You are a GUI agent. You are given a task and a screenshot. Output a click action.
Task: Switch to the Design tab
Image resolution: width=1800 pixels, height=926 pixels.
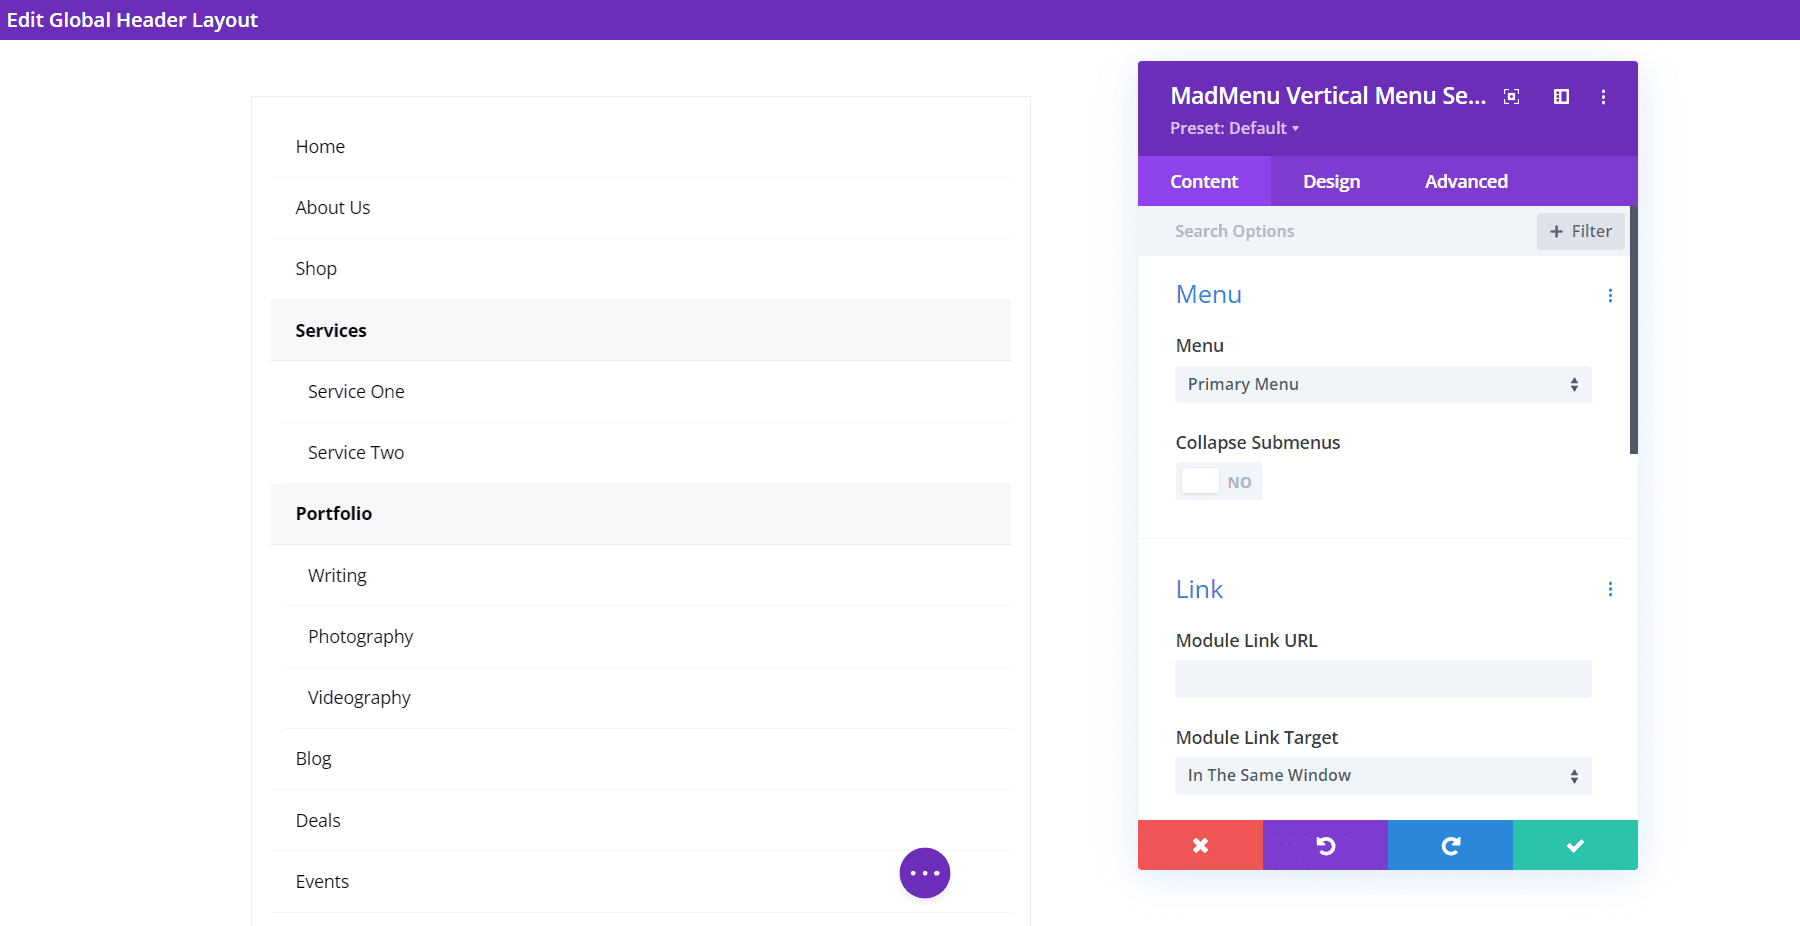pos(1331,181)
